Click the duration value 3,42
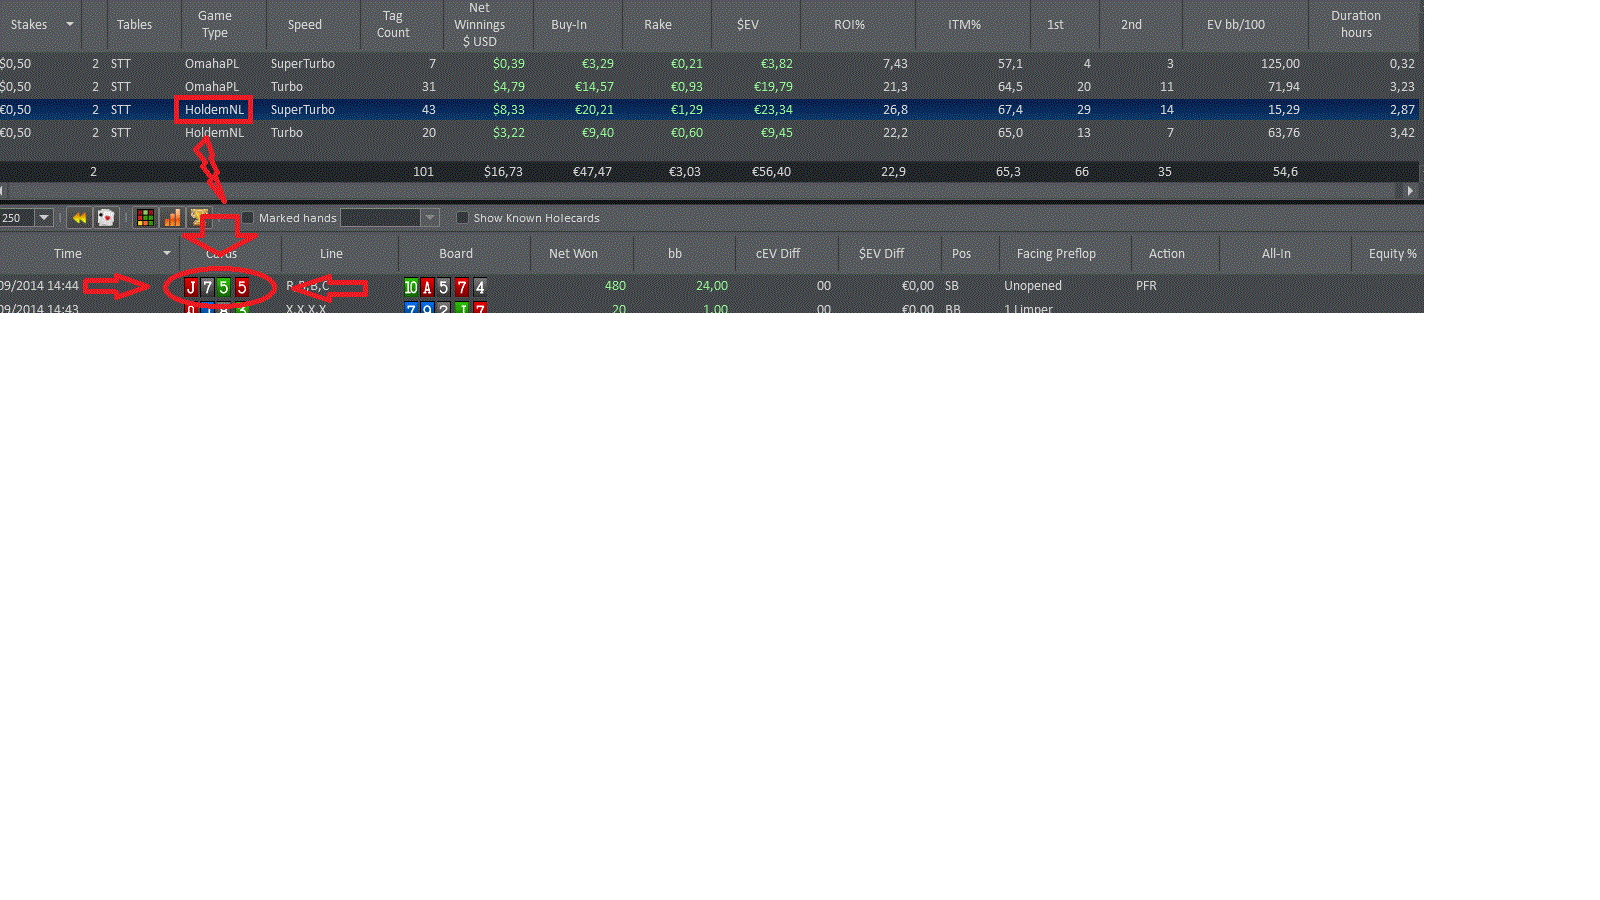The image size is (1600, 900). 1402,132
